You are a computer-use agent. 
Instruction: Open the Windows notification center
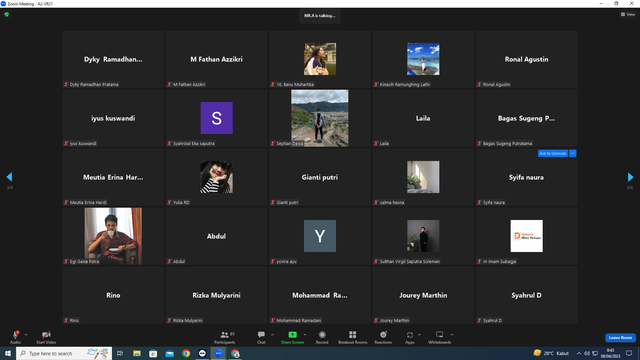point(629,353)
